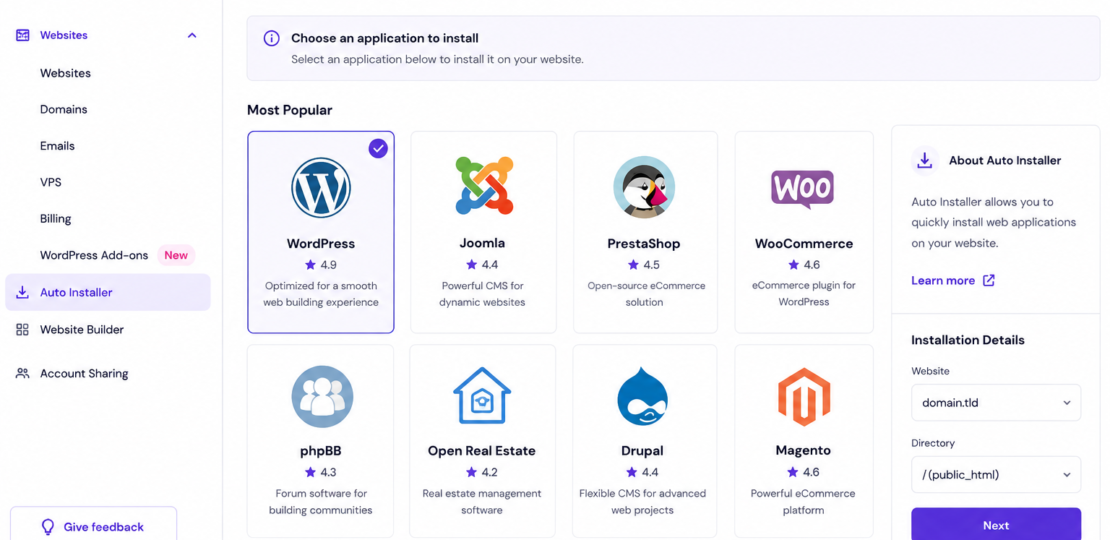Click the Installation Details heading
The image size is (1110, 540).
pos(968,340)
